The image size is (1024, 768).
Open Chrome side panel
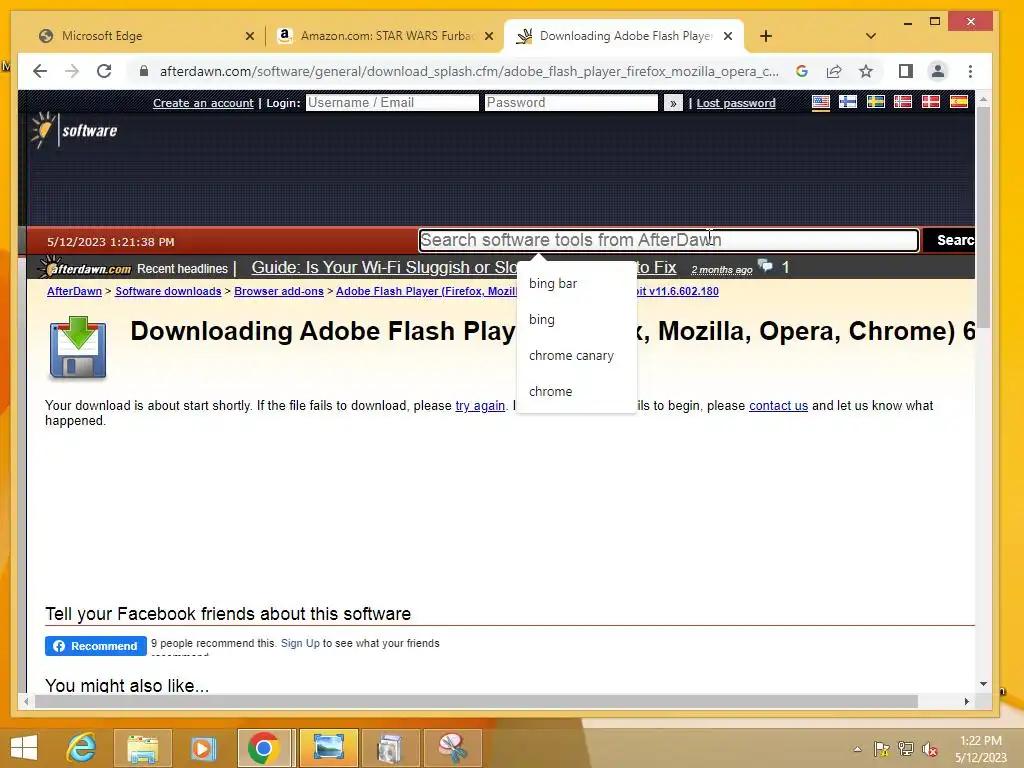tap(906, 71)
